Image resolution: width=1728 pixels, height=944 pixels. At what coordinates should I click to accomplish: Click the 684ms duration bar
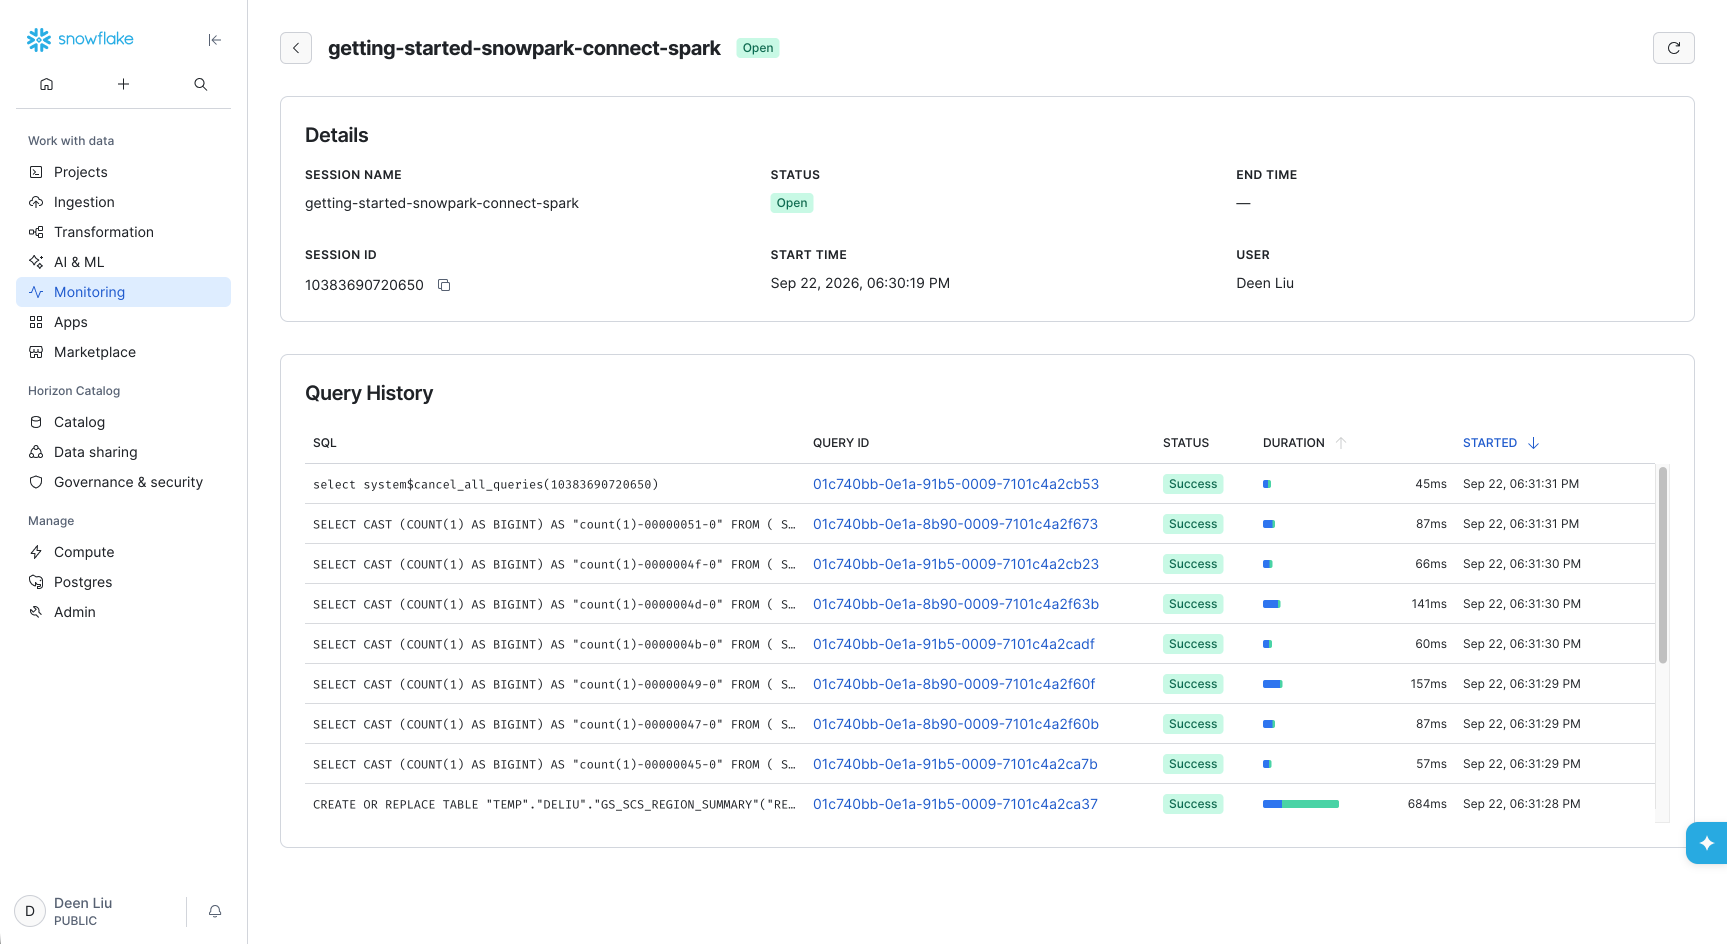pos(1301,804)
